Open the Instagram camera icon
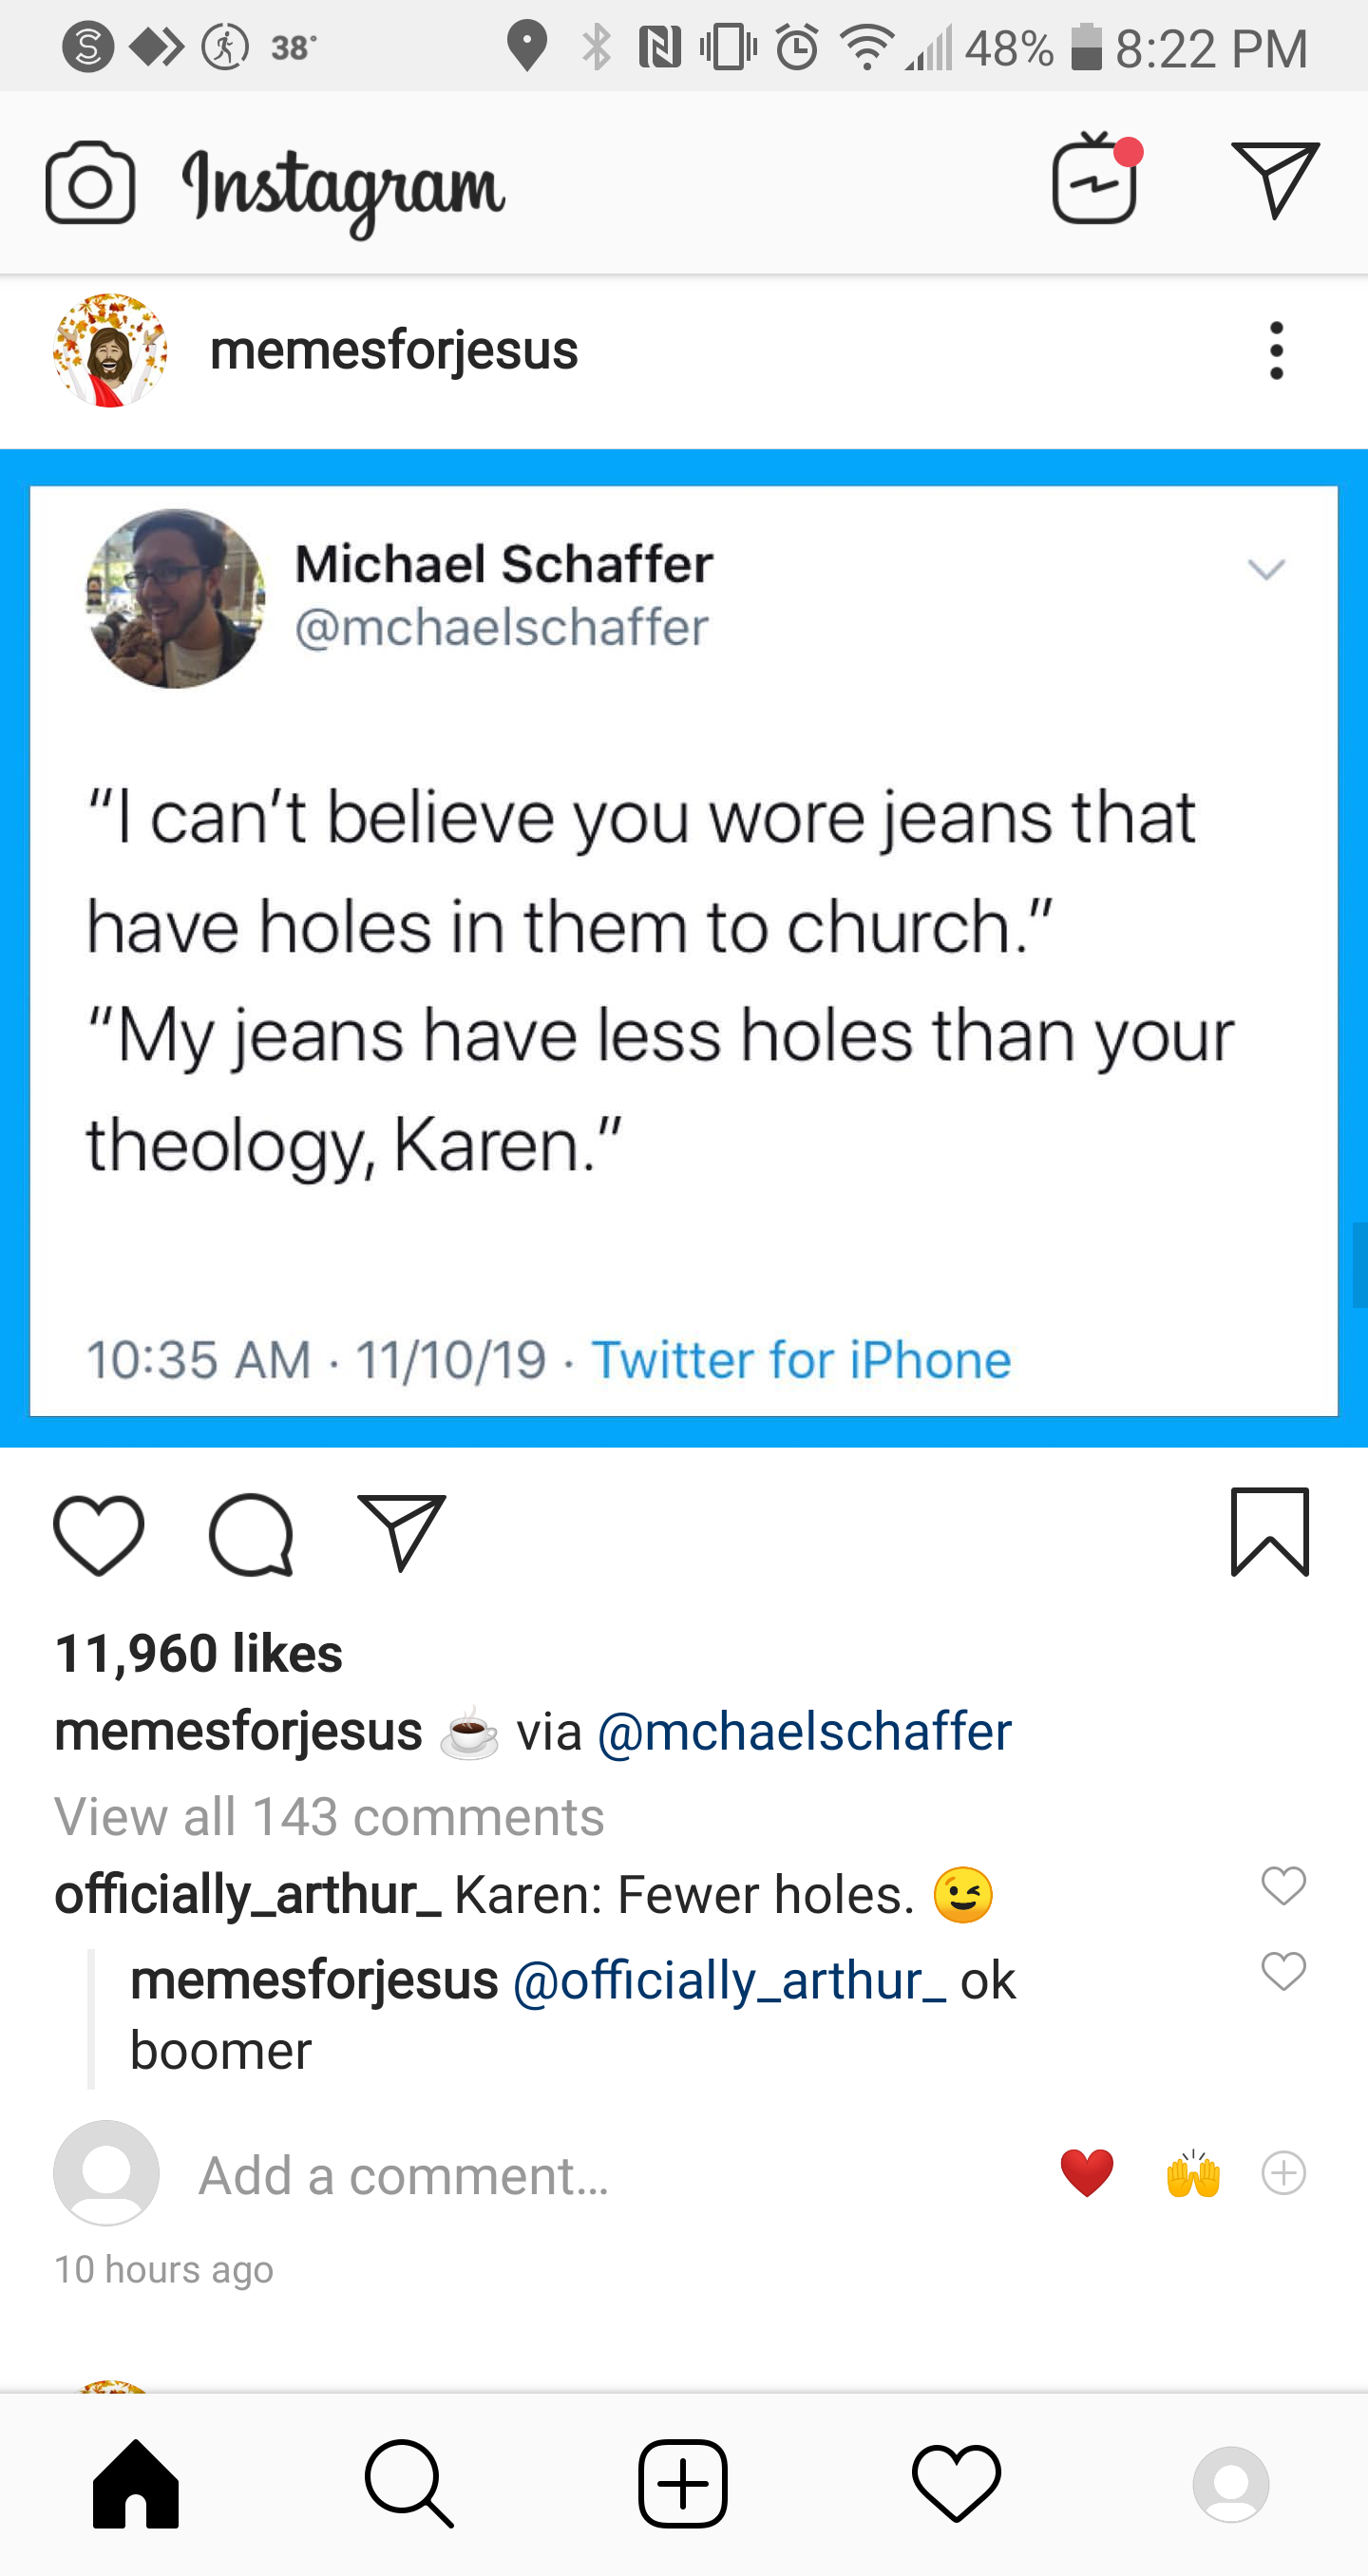1368x2576 pixels. (x=90, y=183)
